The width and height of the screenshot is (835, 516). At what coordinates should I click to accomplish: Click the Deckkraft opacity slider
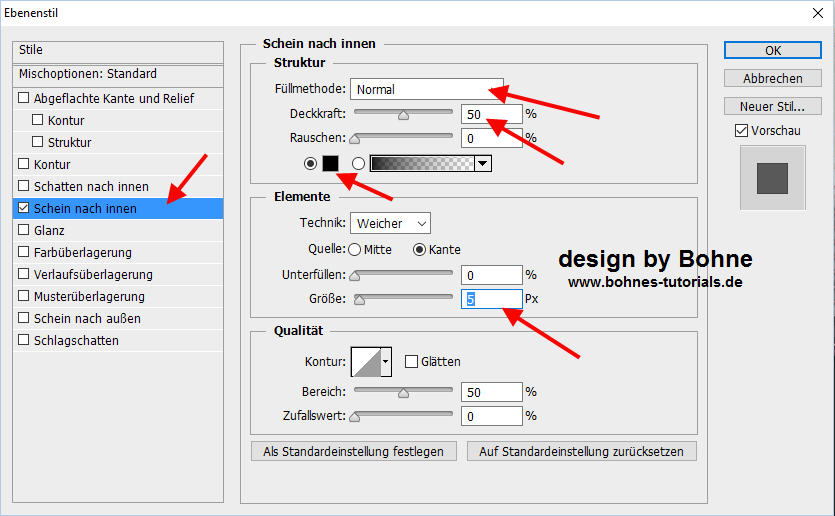[x=403, y=115]
